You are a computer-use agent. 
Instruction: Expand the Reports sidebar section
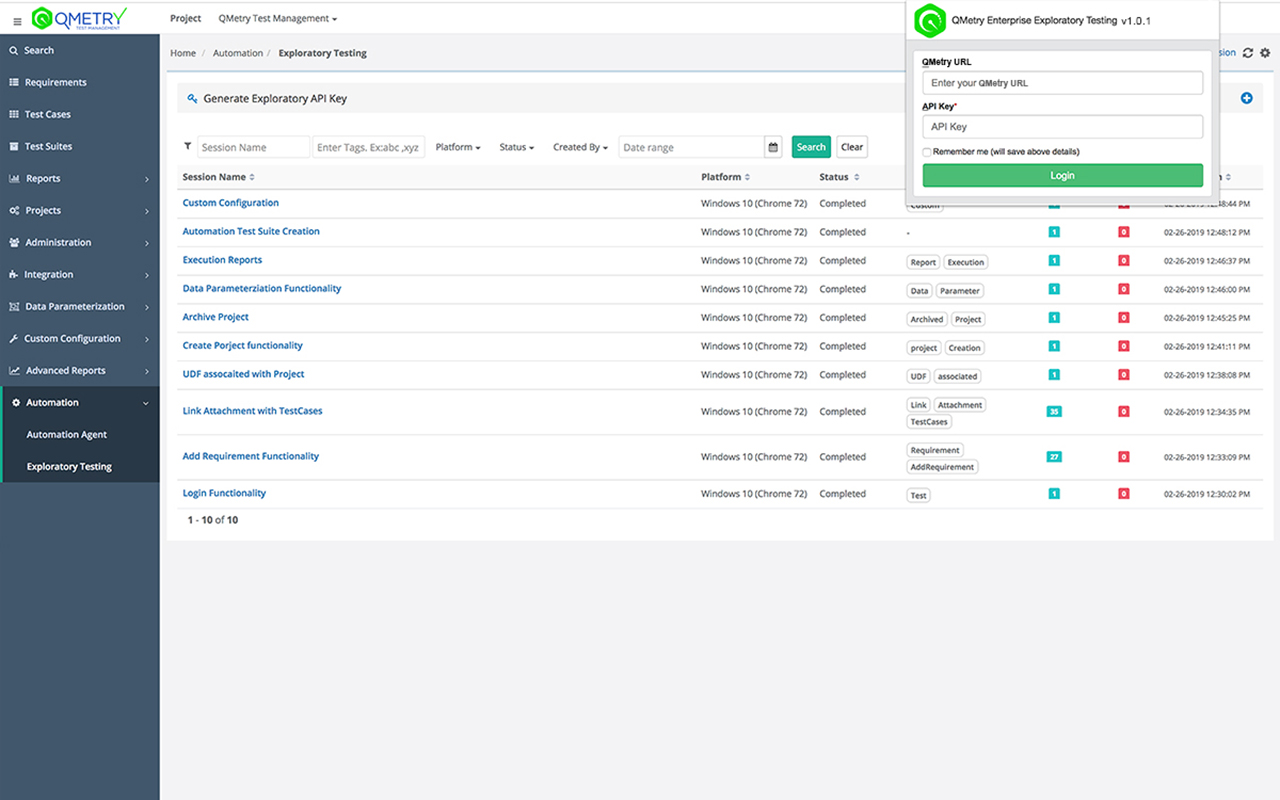click(x=80, y=178)
